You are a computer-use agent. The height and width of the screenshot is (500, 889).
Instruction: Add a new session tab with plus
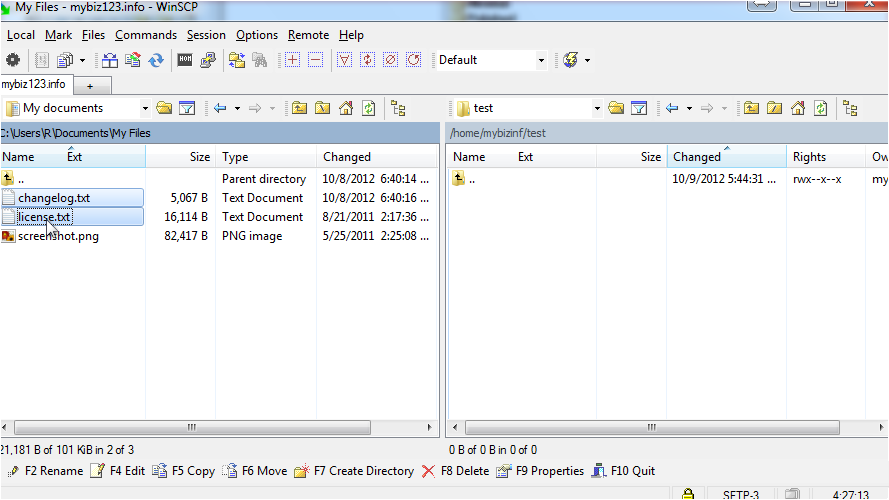(x=90, y=86)
